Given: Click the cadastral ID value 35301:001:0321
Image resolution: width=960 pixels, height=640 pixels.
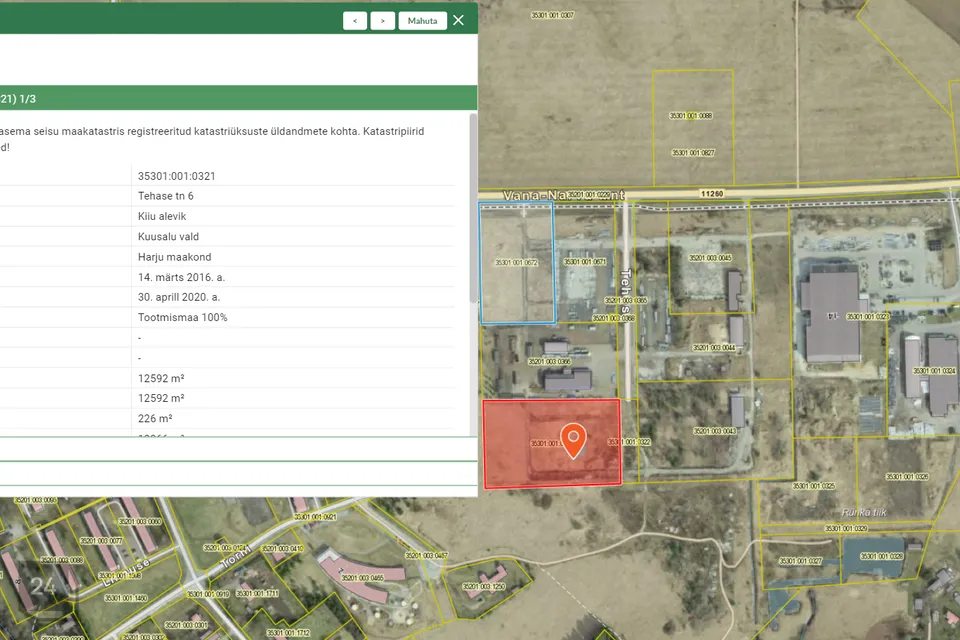Looking at the screenshot, I should tap(177, 176).
